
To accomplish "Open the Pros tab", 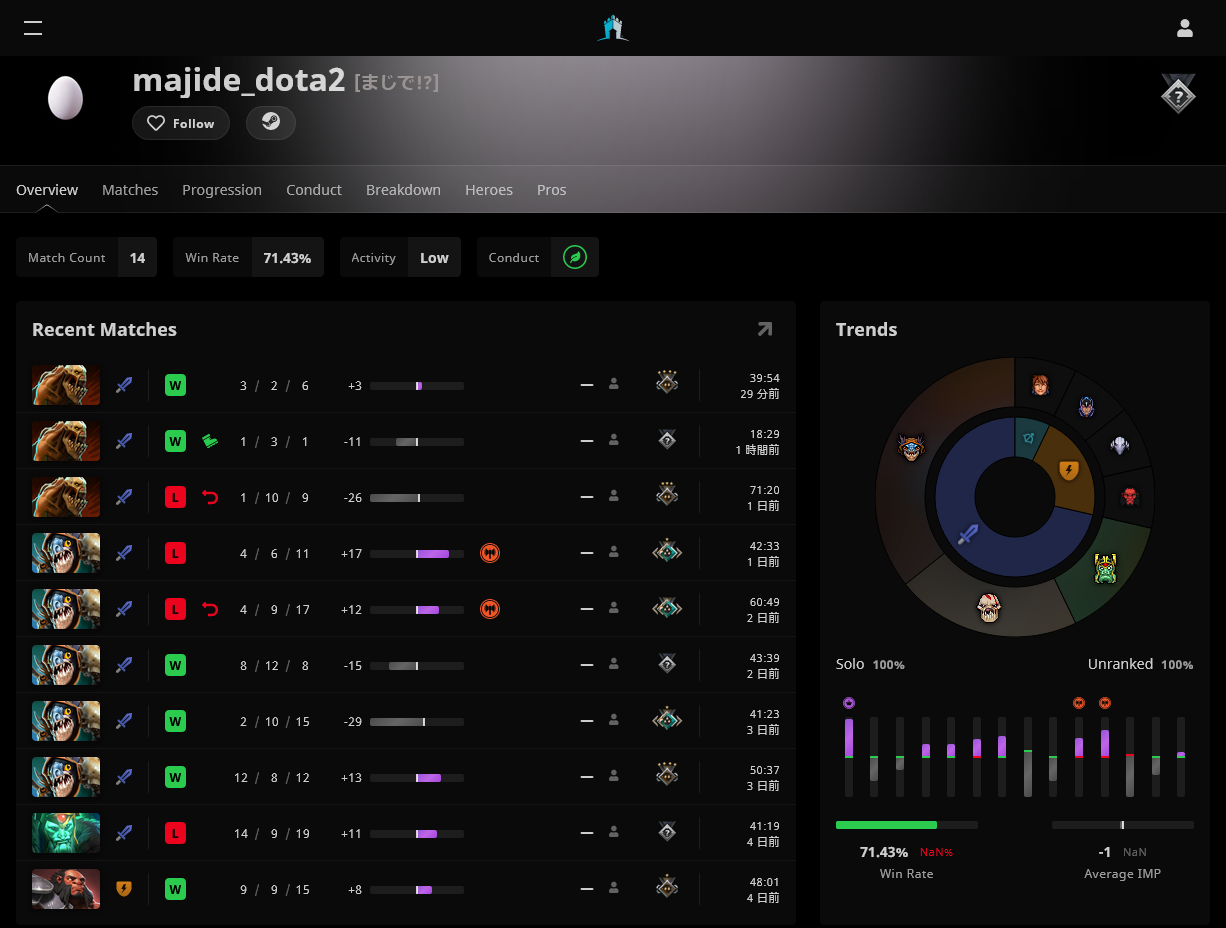I will (x=552, y=190).
